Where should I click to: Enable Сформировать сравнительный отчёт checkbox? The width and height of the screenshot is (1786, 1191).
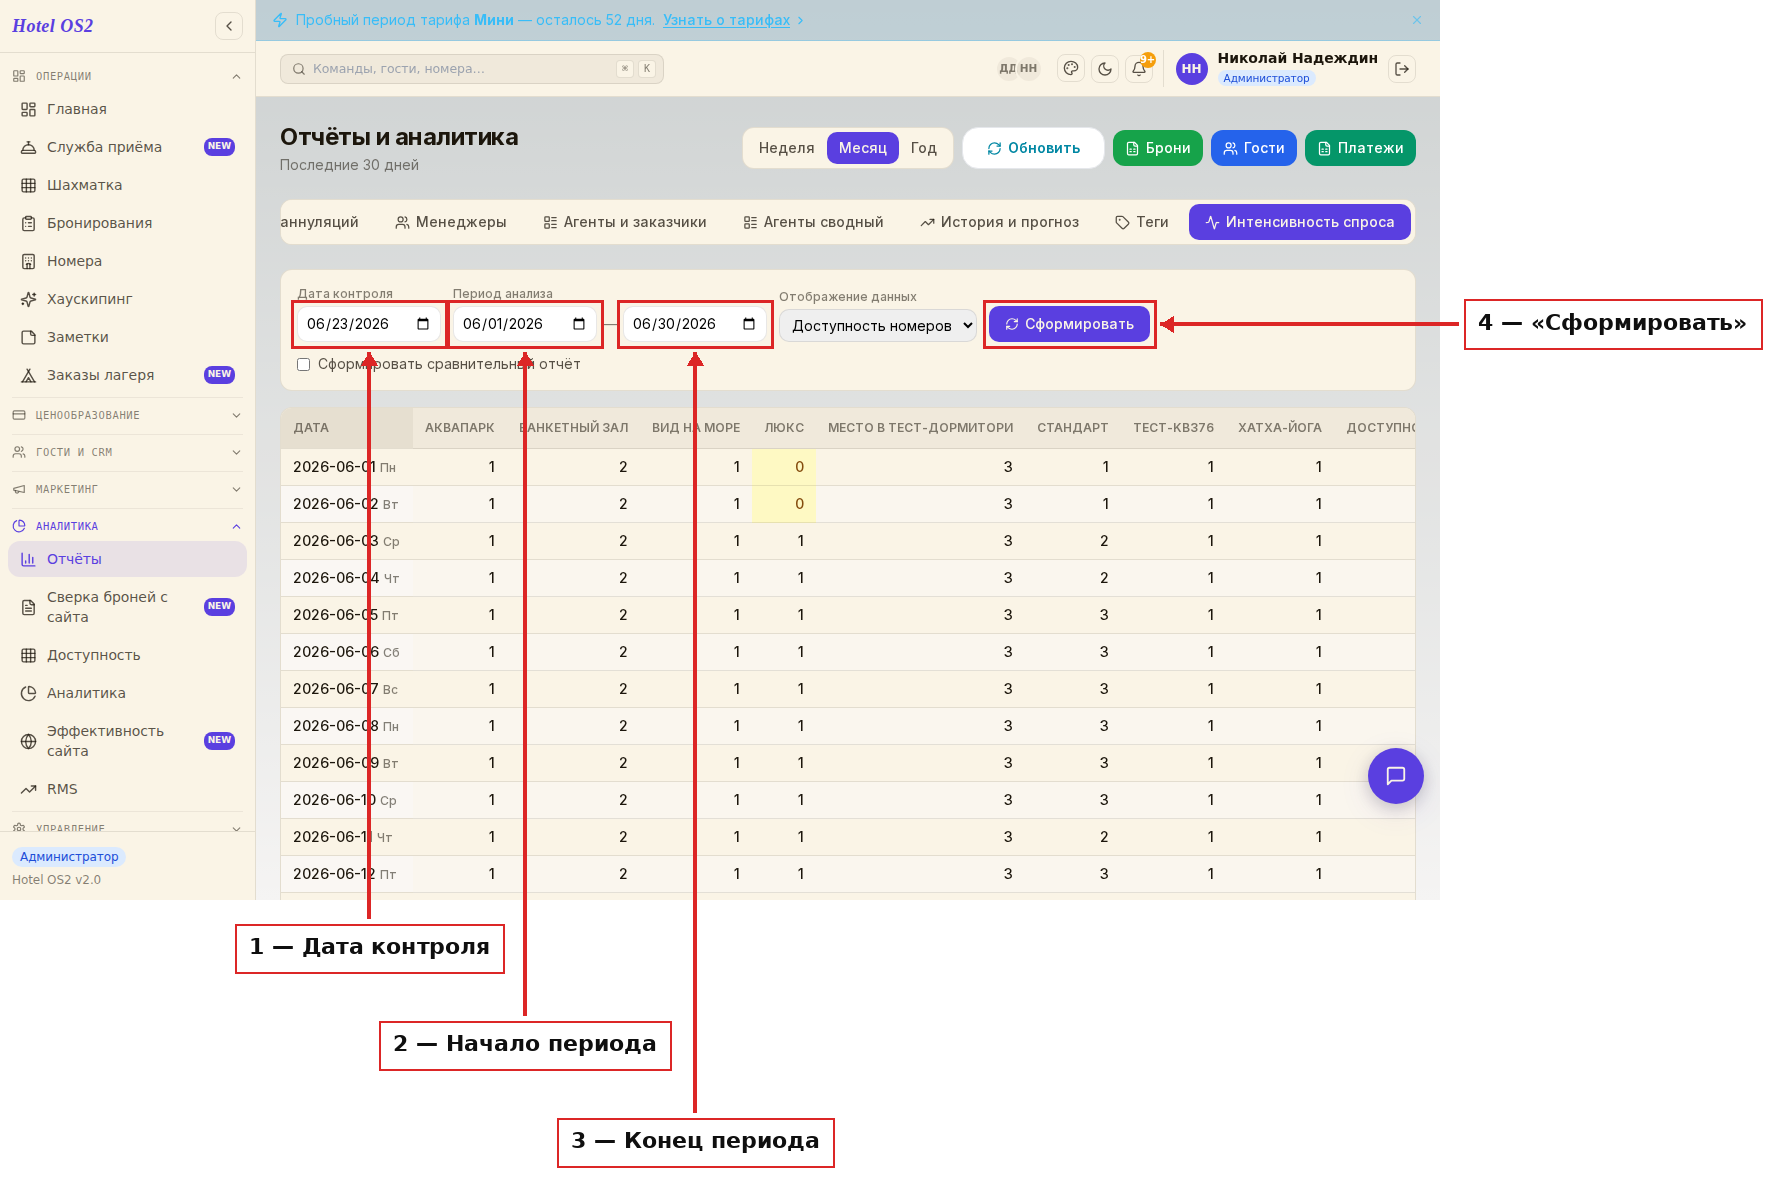coord(303,365)
